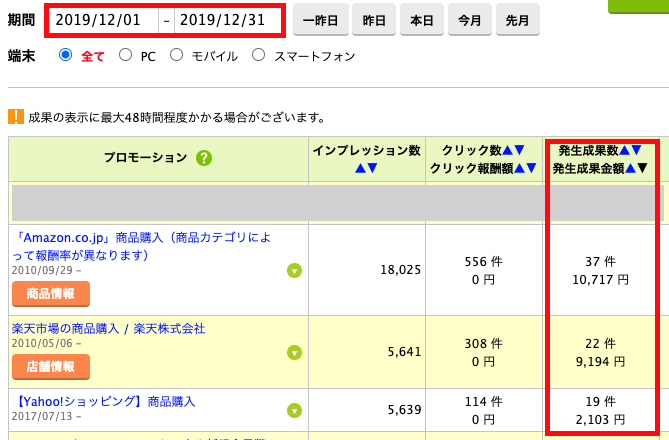Sort impressions descending with down arrow
The width and height of the screenshot is (669, 440).
pos(372,168)
